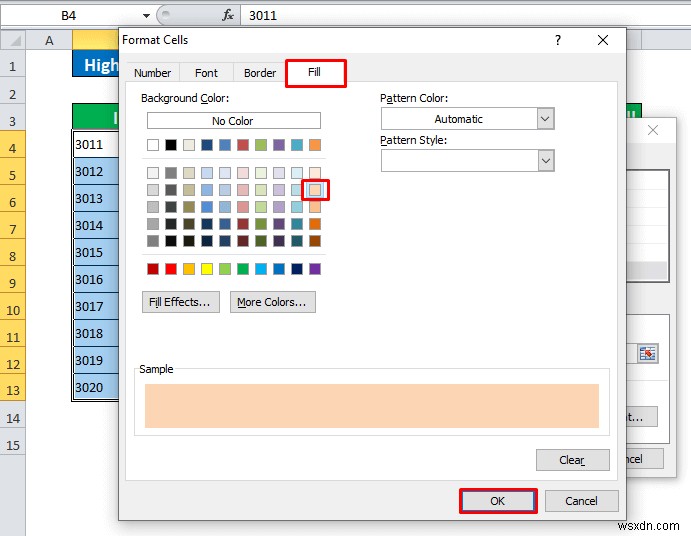This screenshot has height=536, width=691.
Task: Pick the darkest brown swatch in the bottom theme row
Action: (315, 241)
